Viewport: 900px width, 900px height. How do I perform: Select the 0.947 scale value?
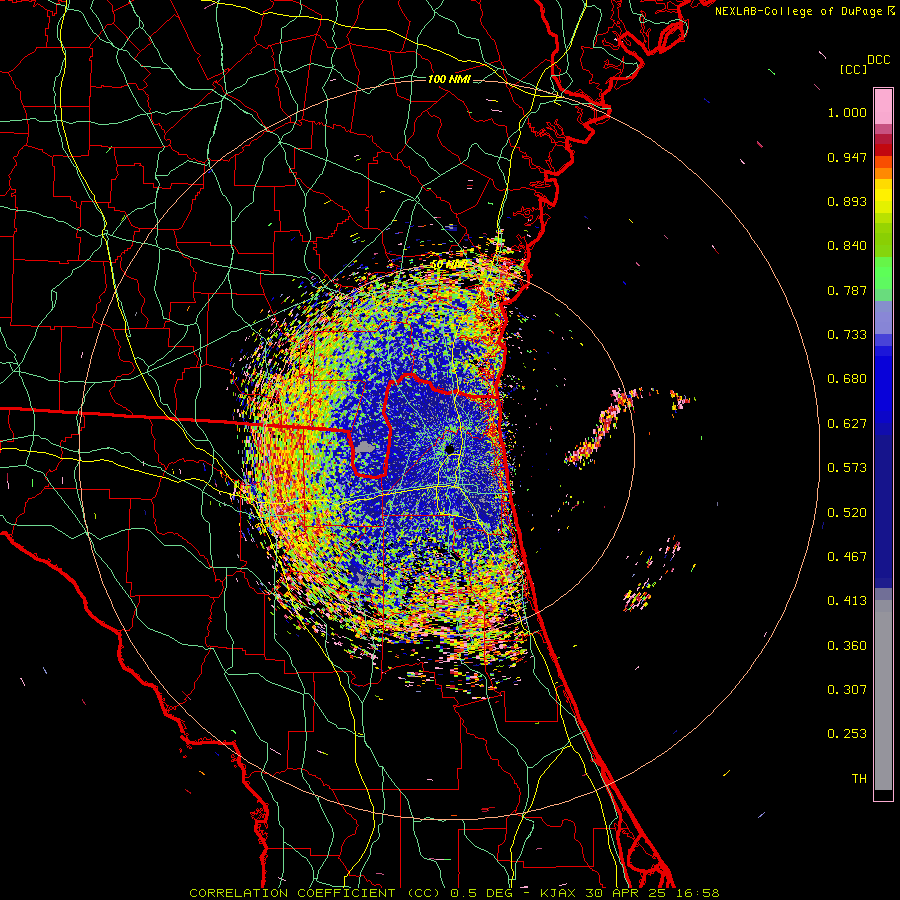[x=847, y=157]
